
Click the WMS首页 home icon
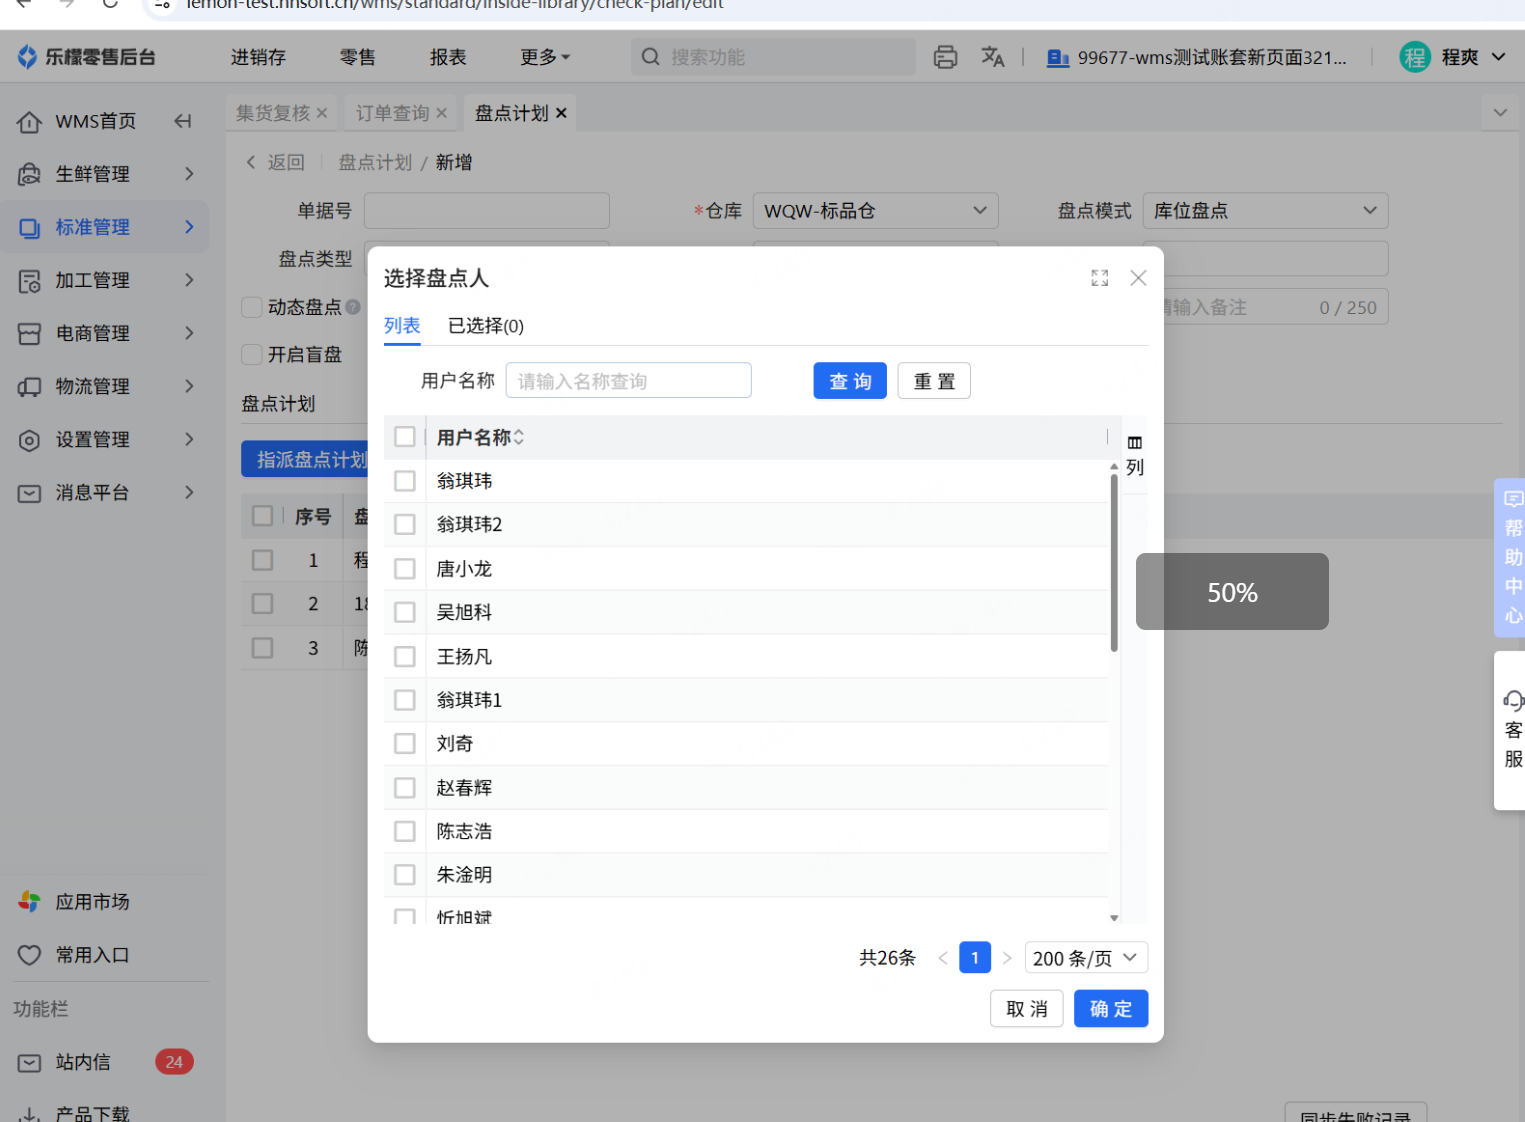tap(29, 122)
